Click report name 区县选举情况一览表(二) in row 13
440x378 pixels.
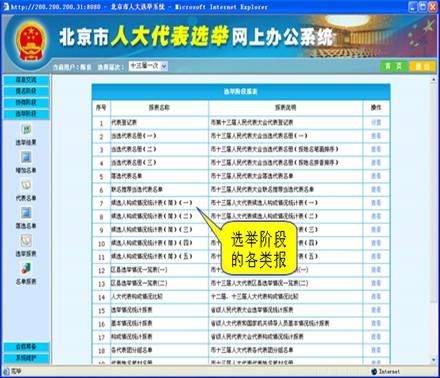tap(139, 283)
